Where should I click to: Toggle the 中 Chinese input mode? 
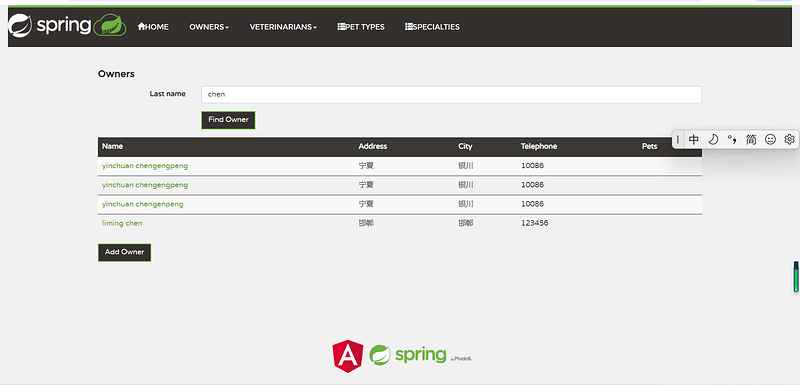coord(693,139)
